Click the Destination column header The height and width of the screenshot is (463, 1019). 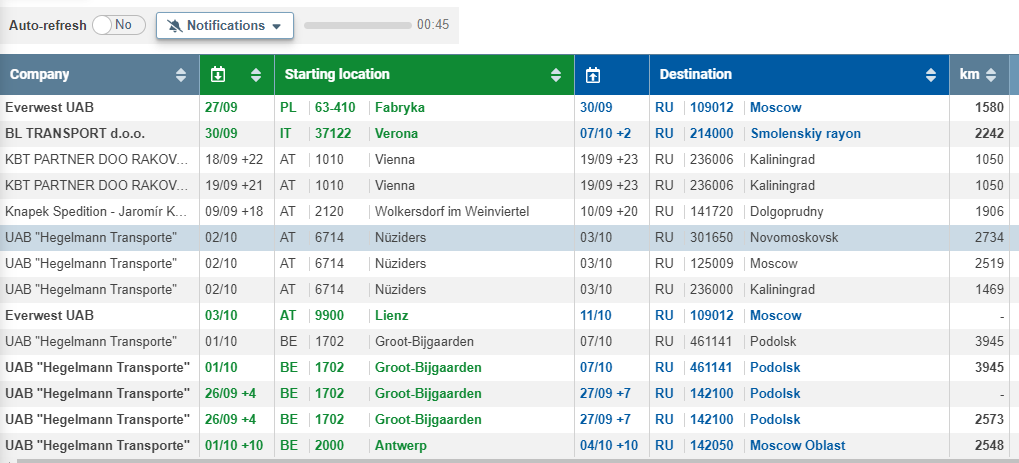click(799, 75)
